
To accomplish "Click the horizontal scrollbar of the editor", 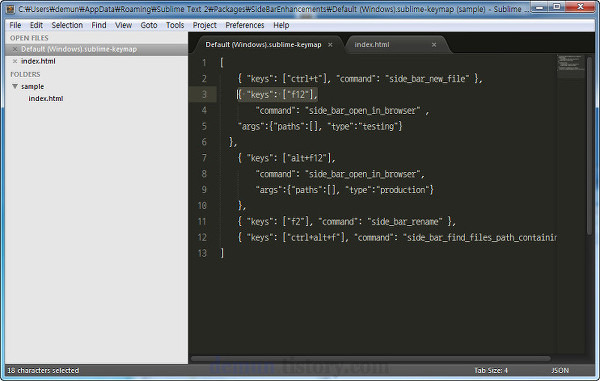I will point(370,359).
